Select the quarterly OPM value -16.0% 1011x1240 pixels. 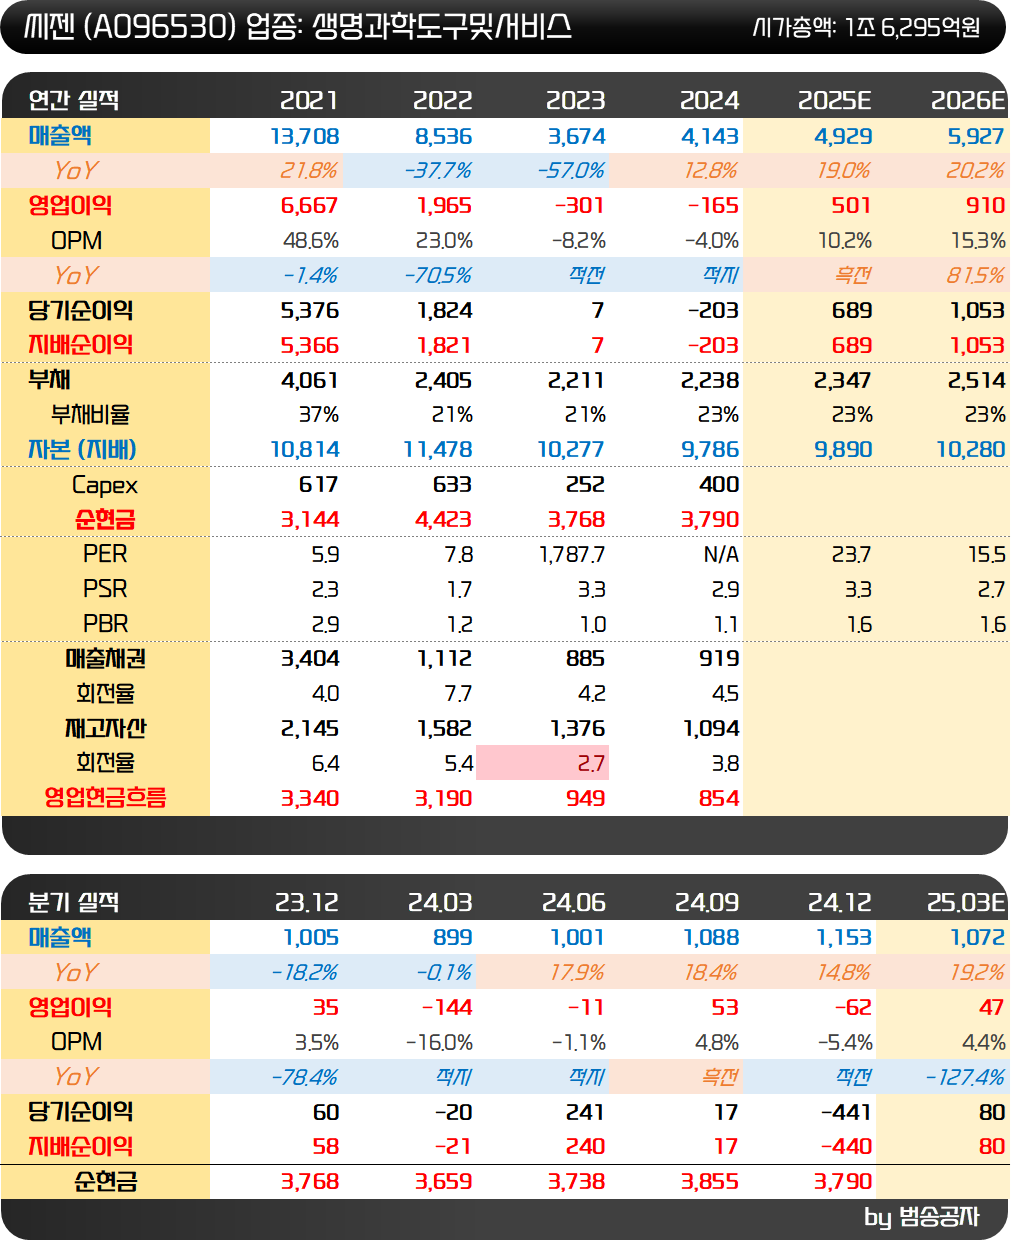(439, 1043)
